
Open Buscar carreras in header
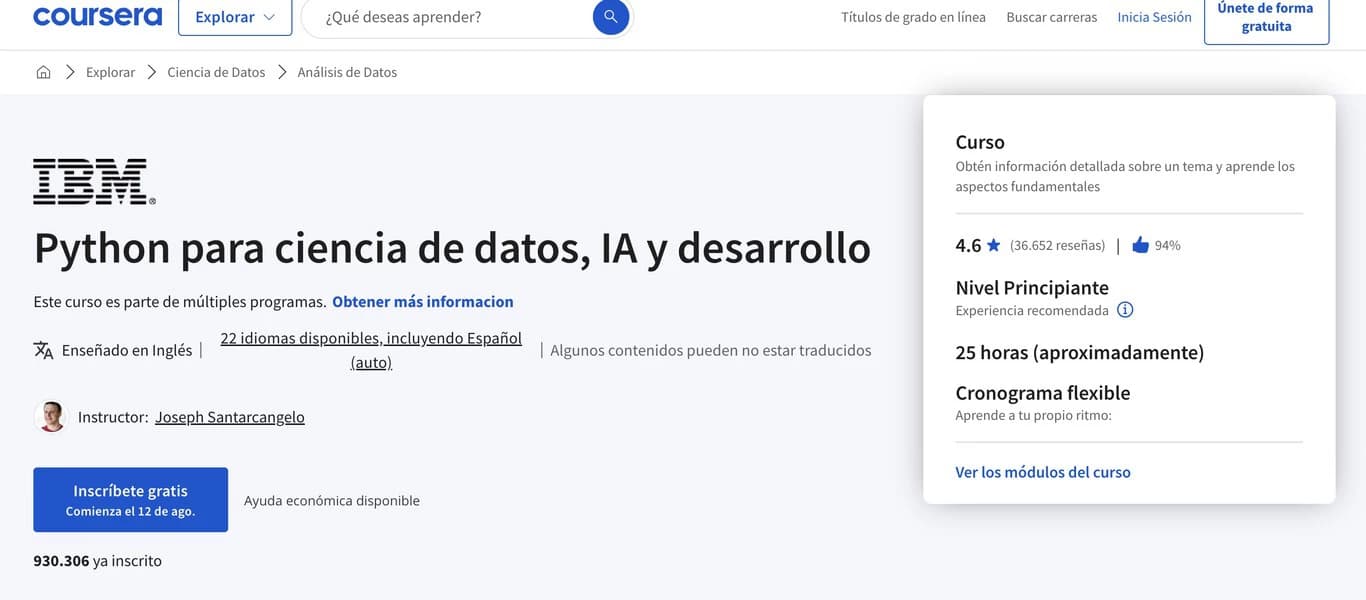pyautogui.click(x=1052, y=17)
